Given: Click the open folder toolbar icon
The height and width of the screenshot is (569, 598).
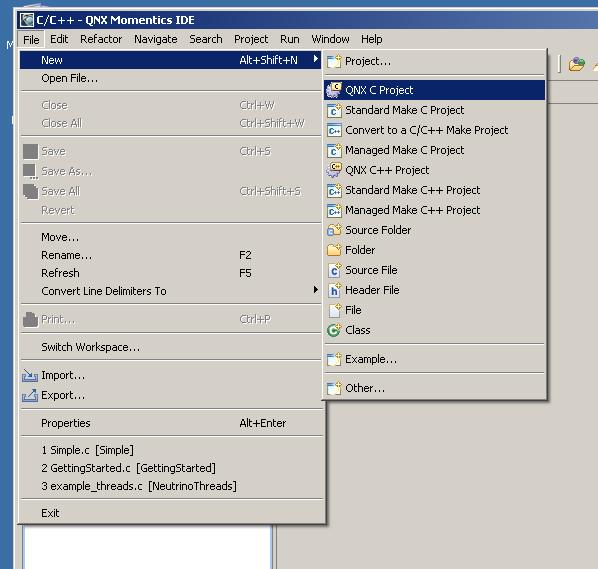Looking at the screenshot, I should tap(577, 64).
